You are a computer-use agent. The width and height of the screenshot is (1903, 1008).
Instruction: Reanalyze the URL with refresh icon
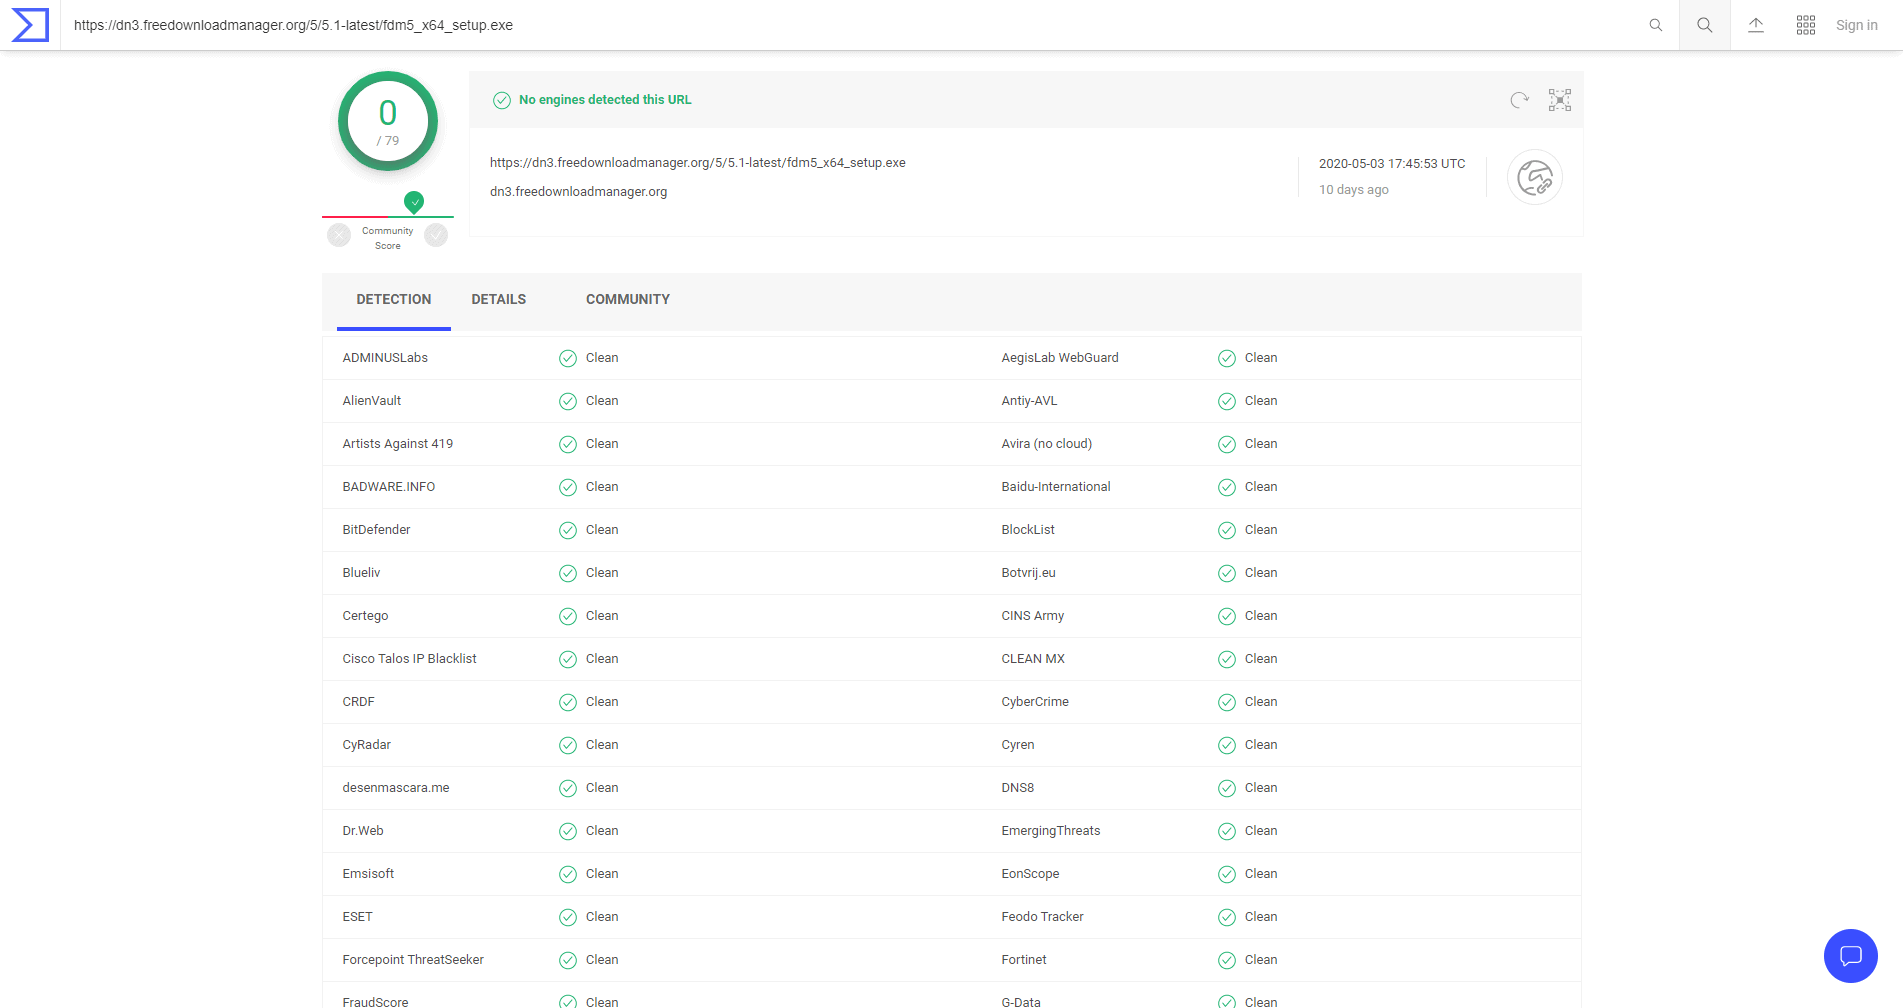point(1519,100)
